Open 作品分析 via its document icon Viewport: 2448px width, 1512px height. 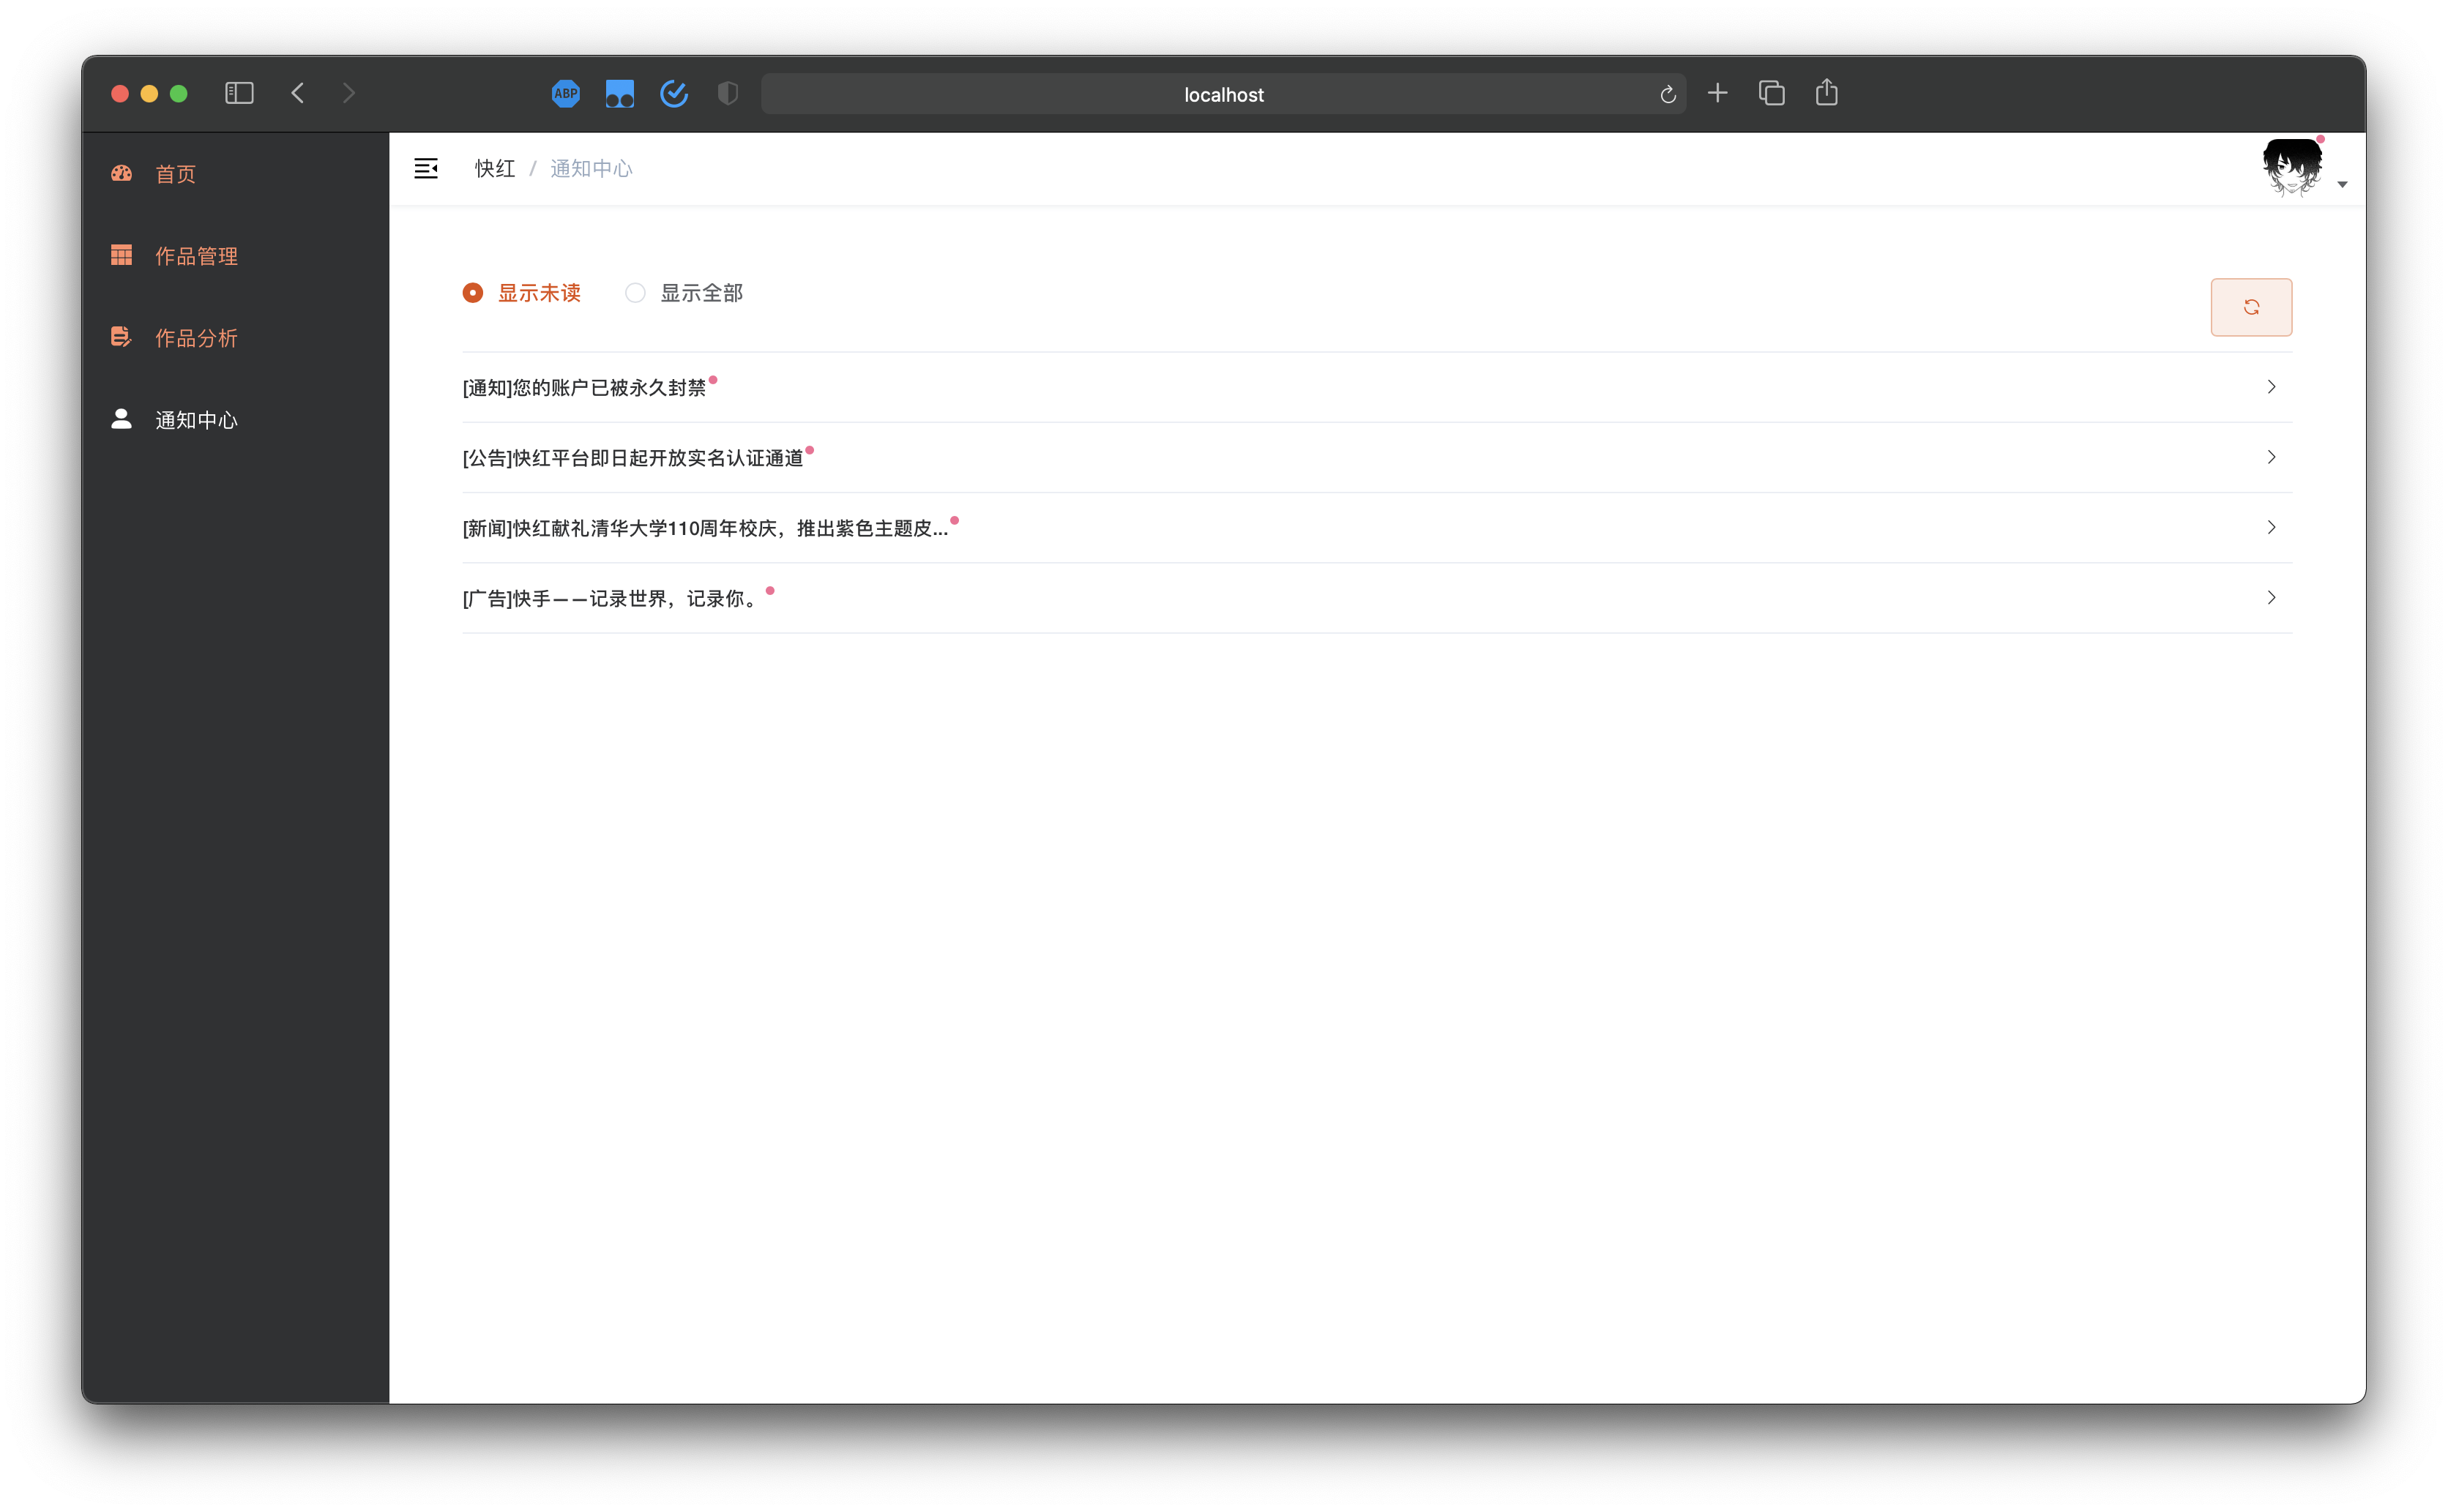[121, 337]
